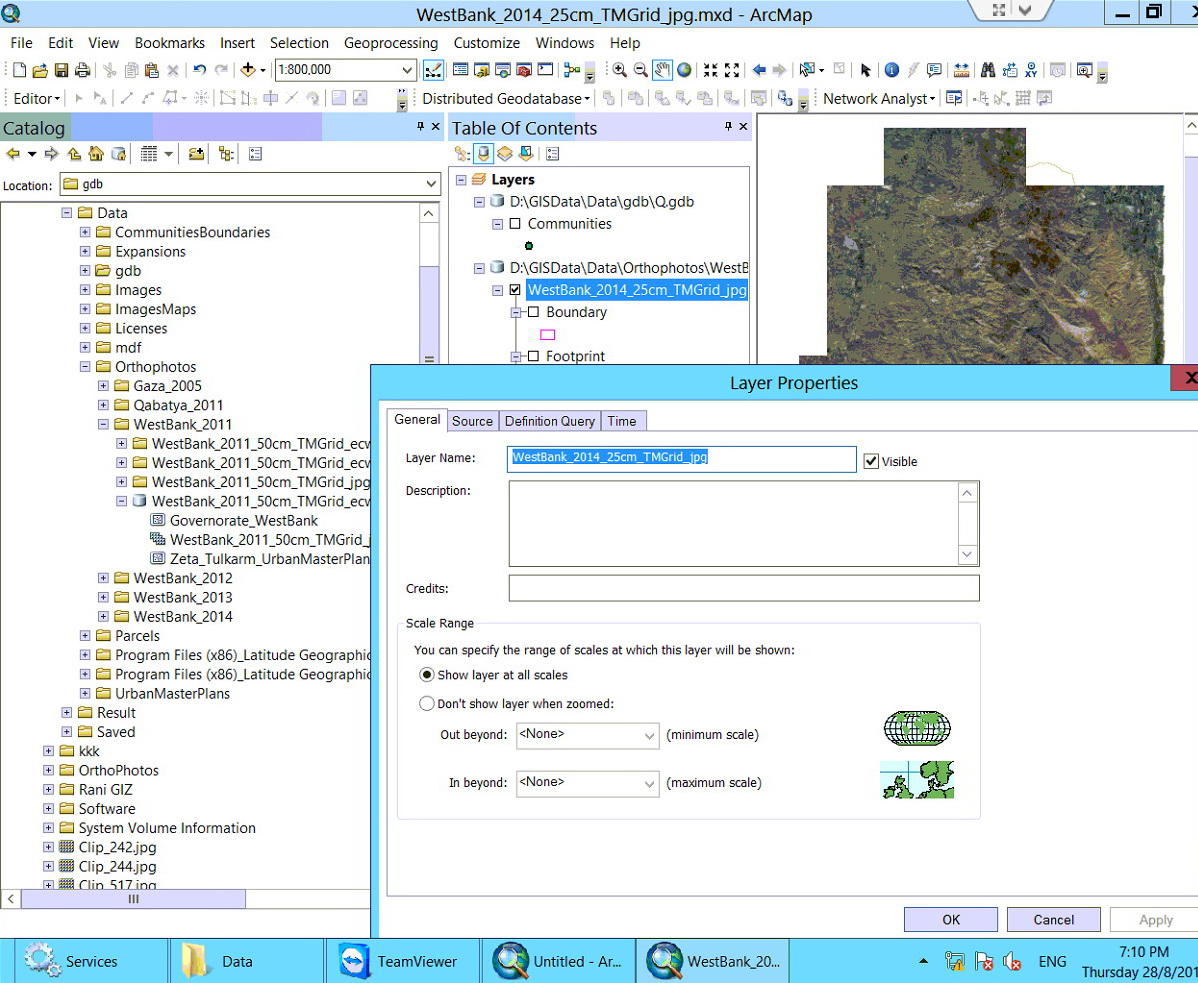Switch TOC to List By Source

(x=483, y=154)
